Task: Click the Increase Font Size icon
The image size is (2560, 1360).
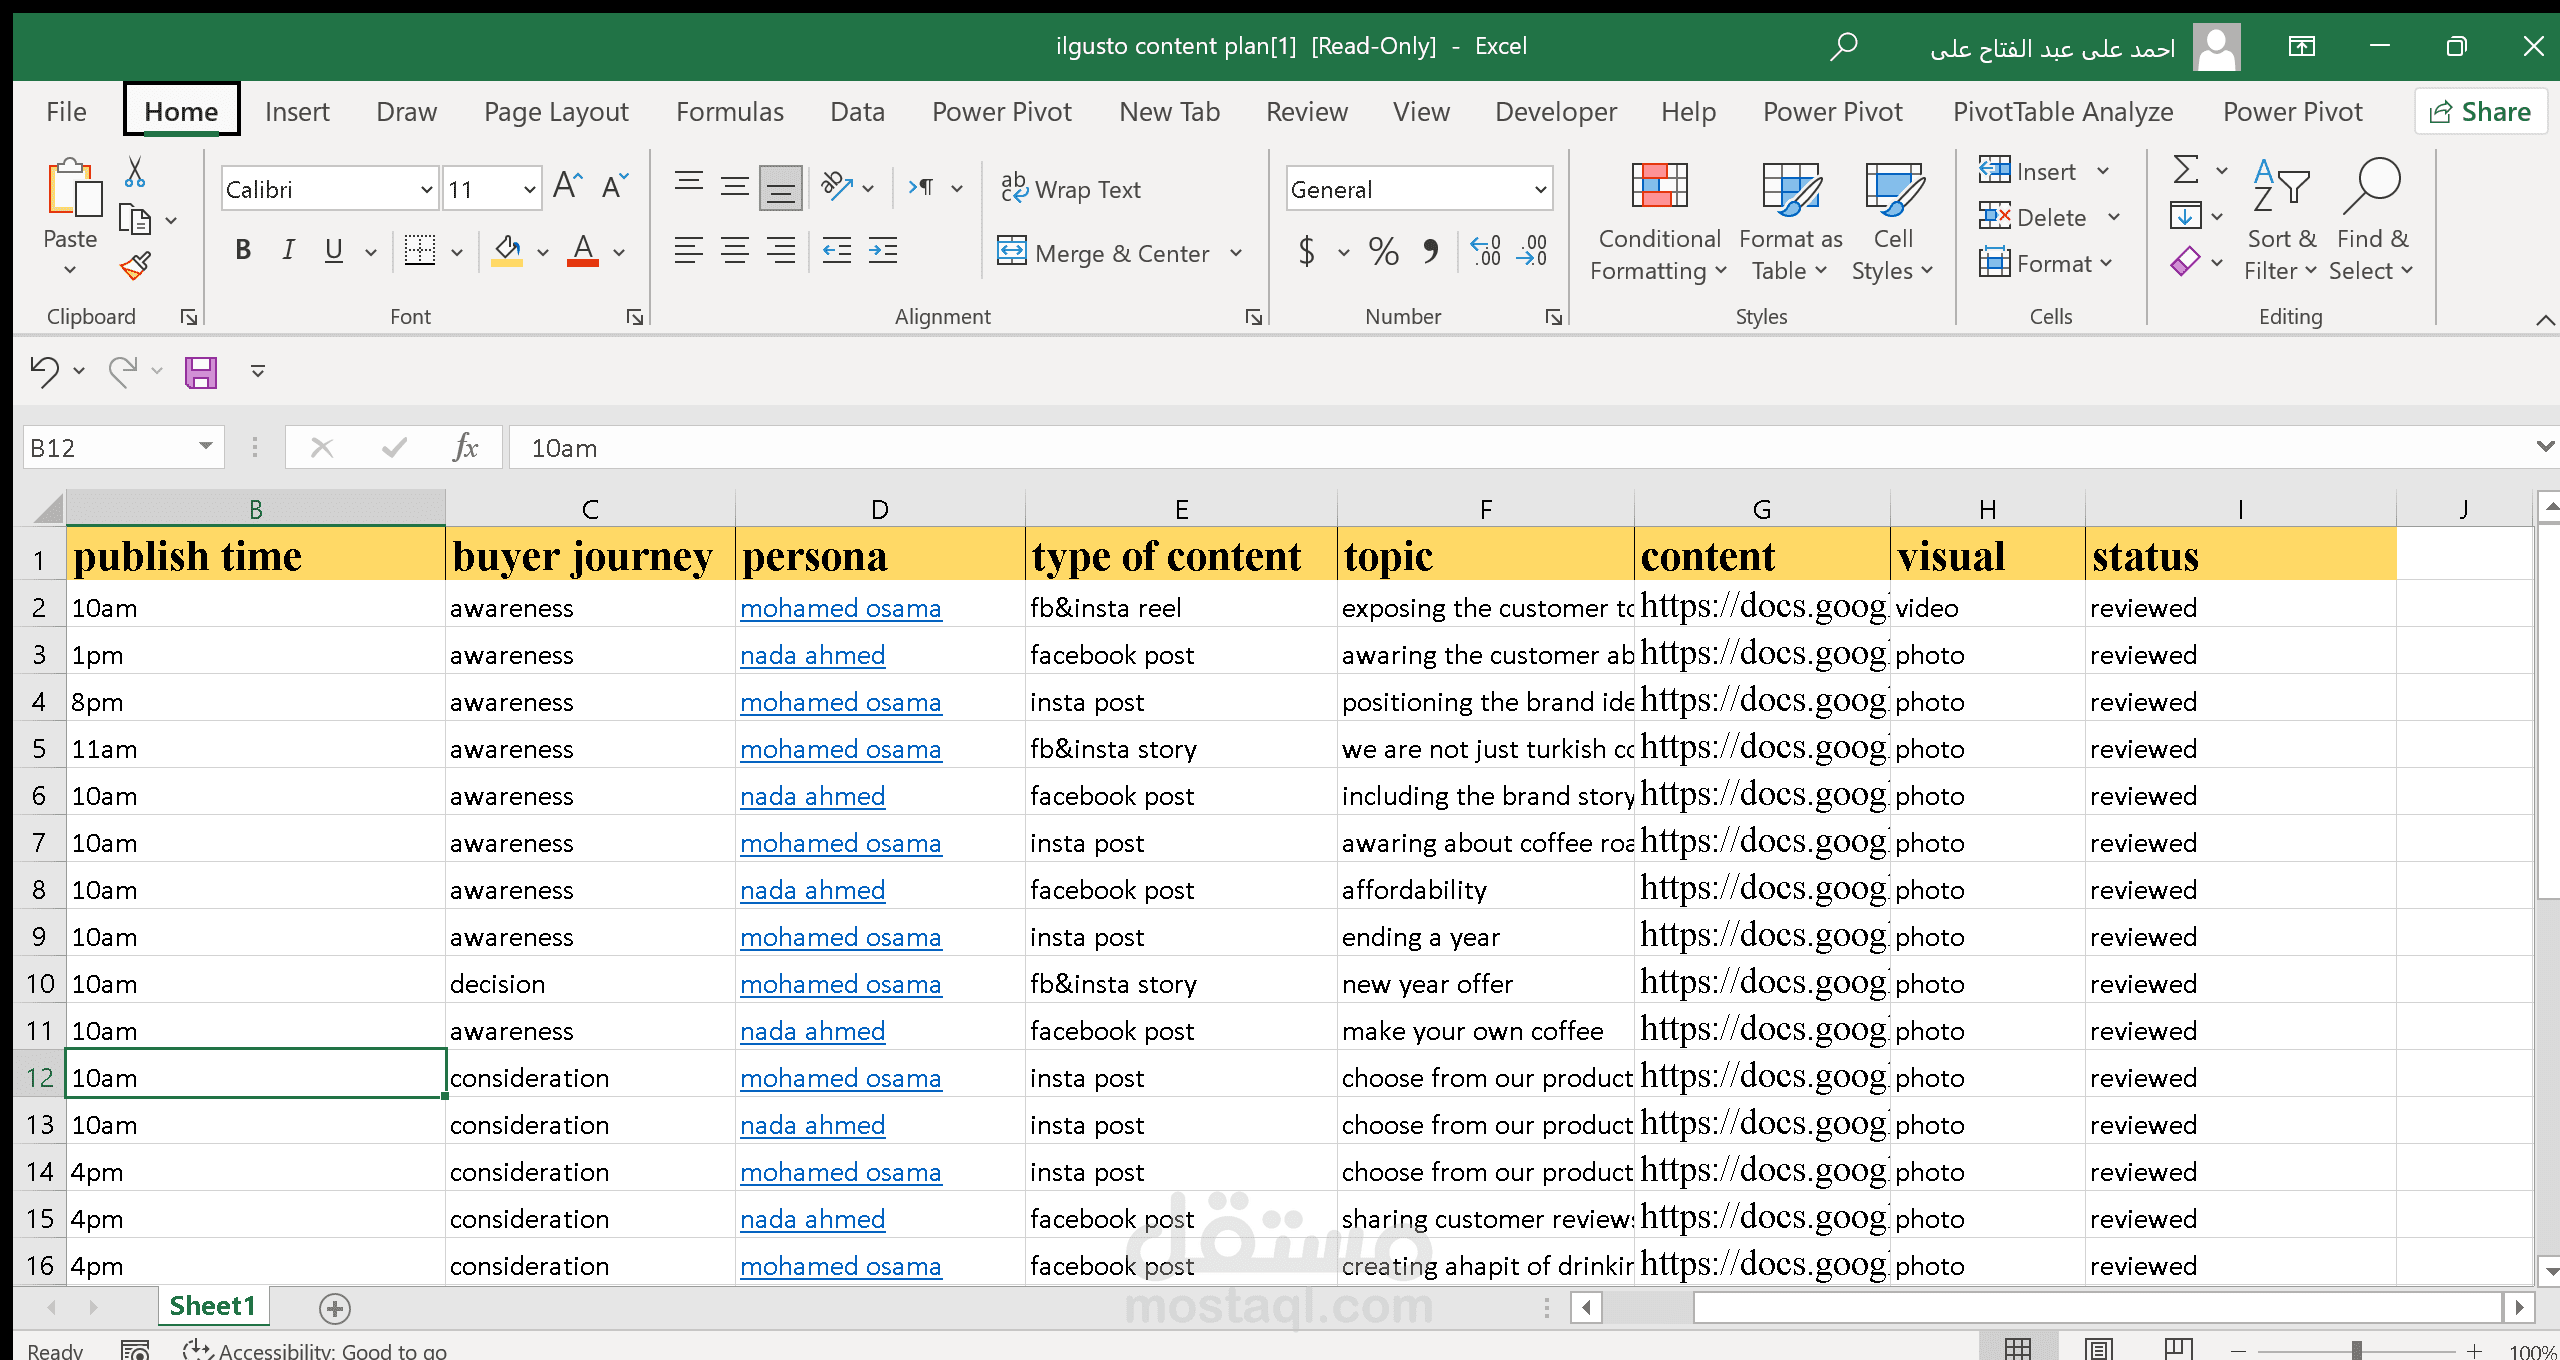Action: pos(568,186)
